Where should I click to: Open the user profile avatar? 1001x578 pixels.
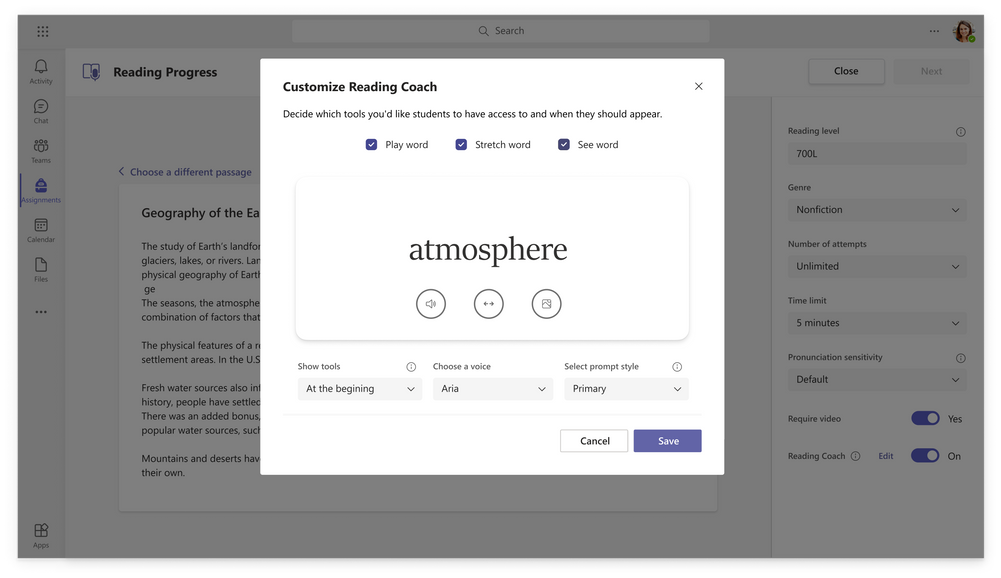click(963, 31)
